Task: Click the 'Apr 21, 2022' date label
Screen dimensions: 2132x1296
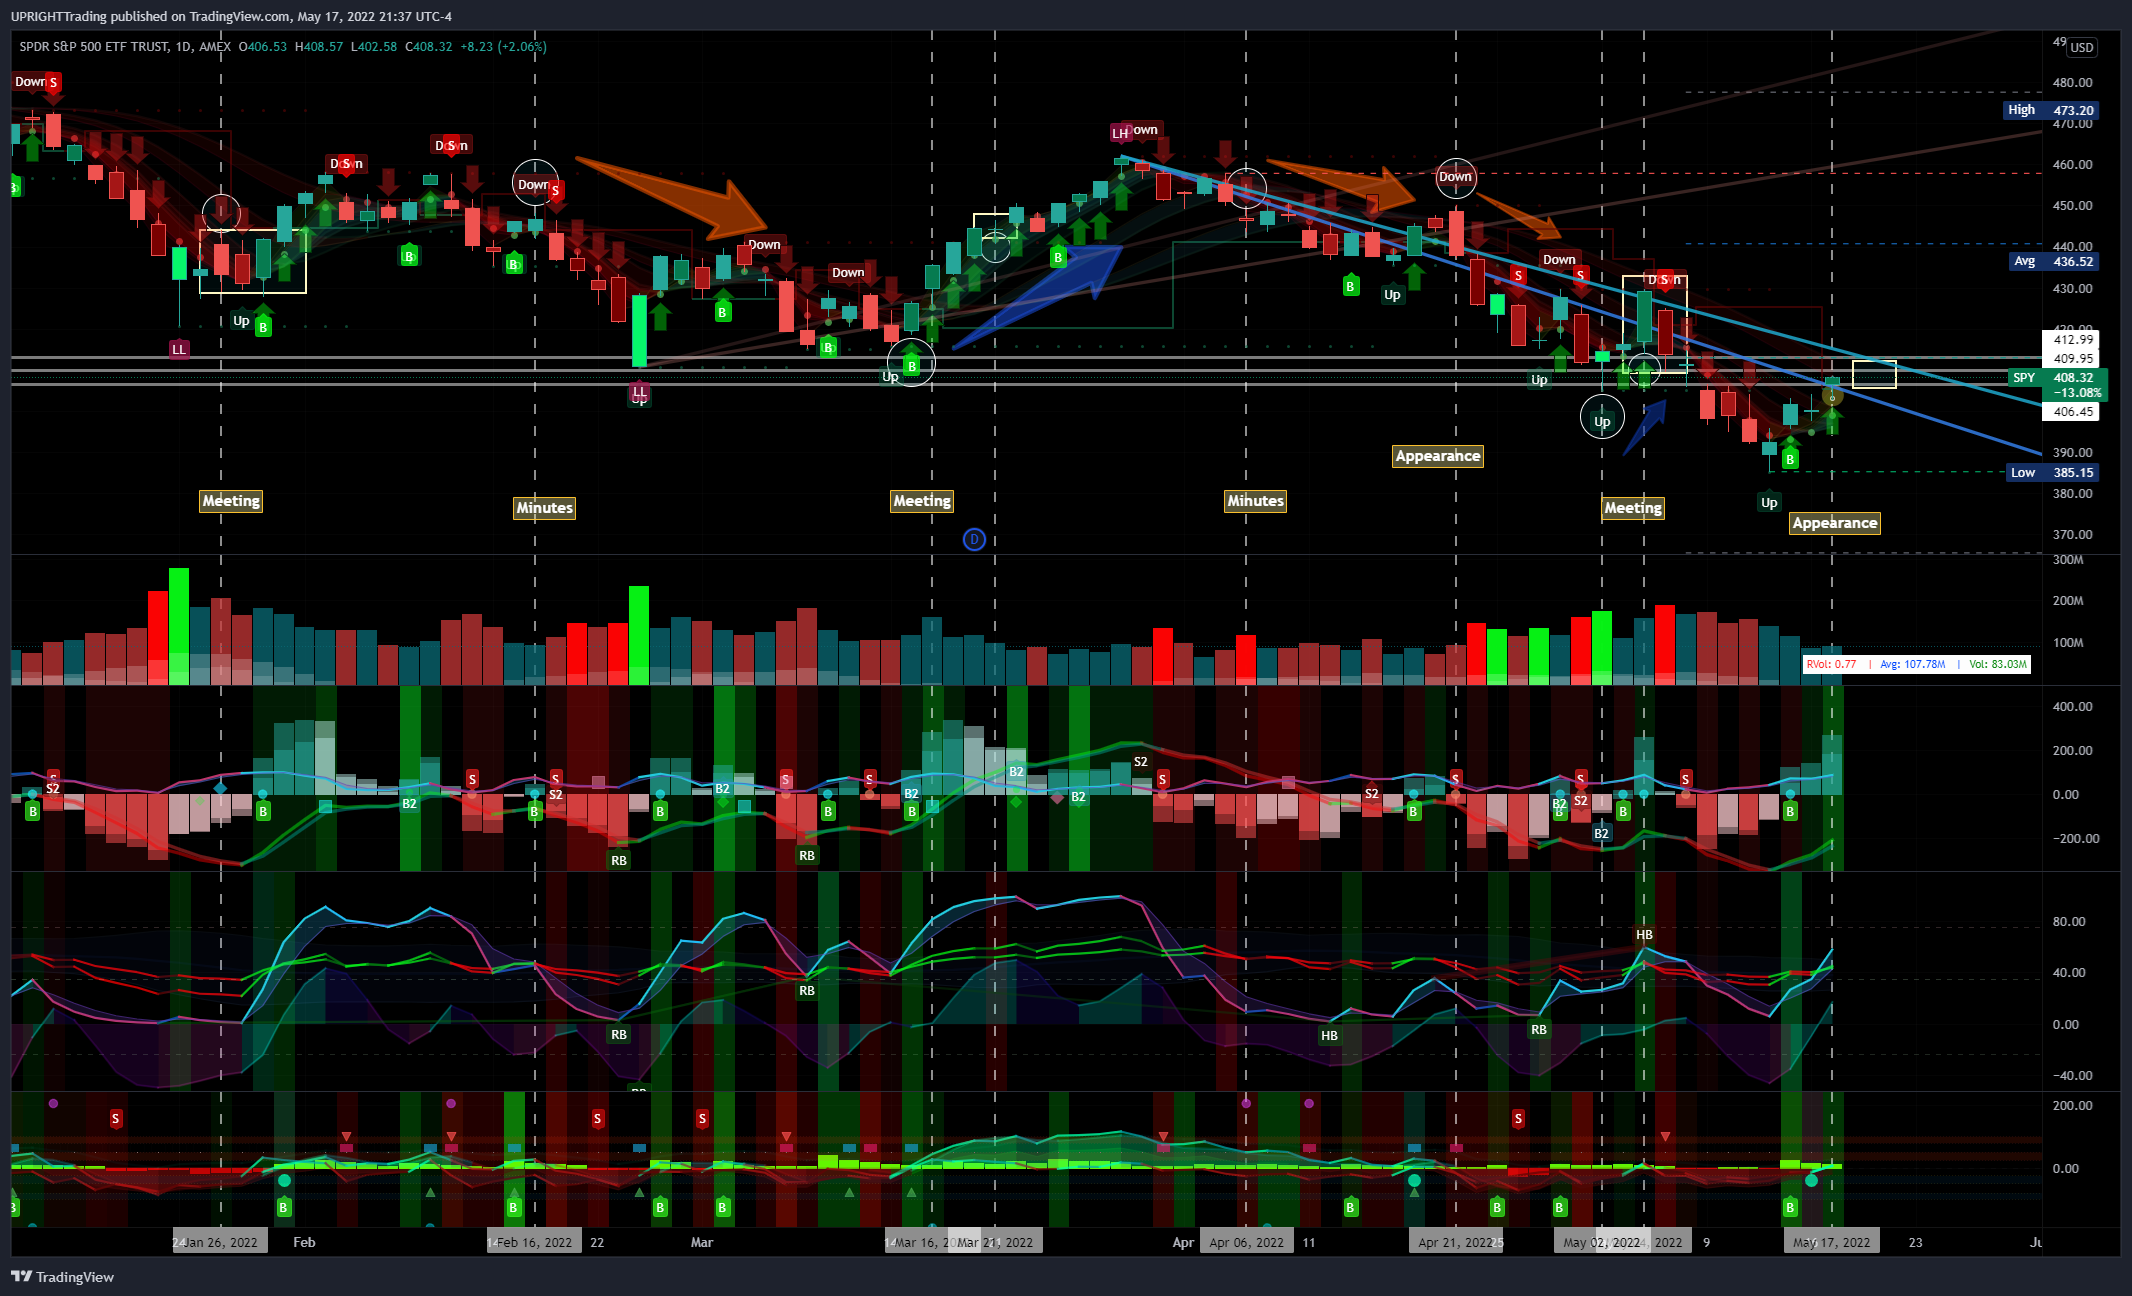Action: 1456,1242
